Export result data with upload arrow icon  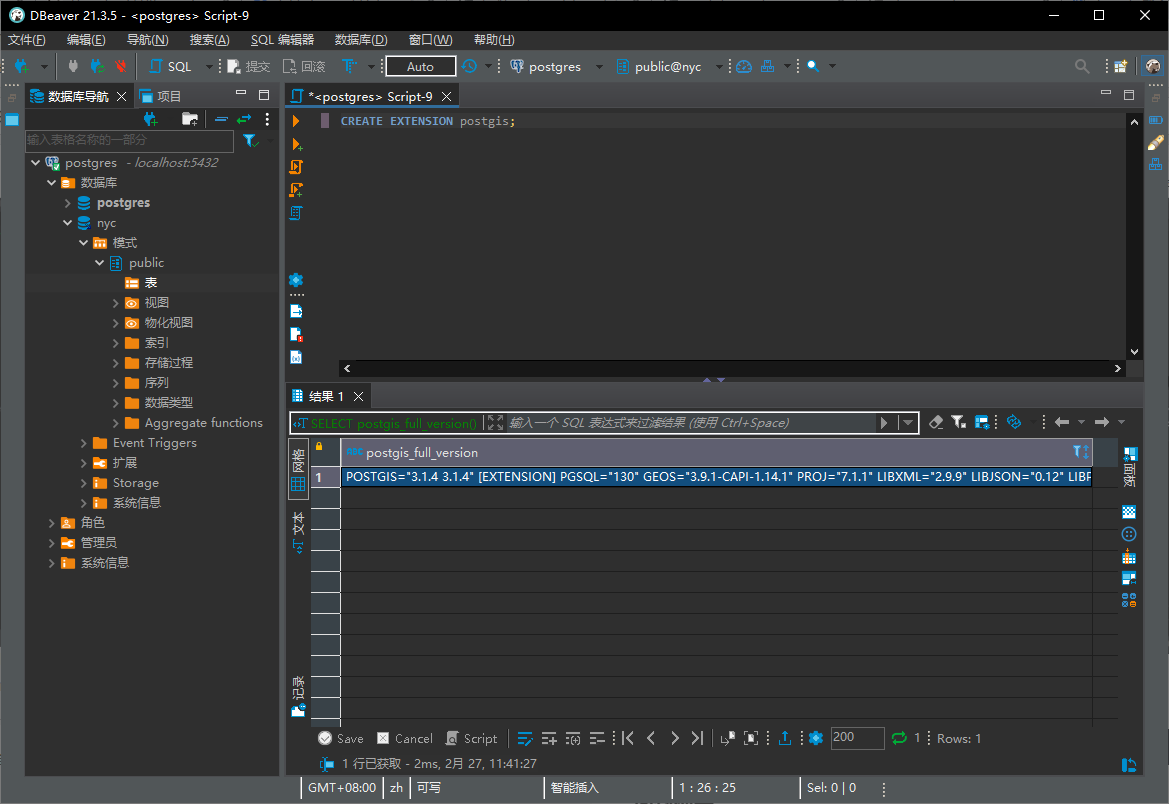click(785, 738)
